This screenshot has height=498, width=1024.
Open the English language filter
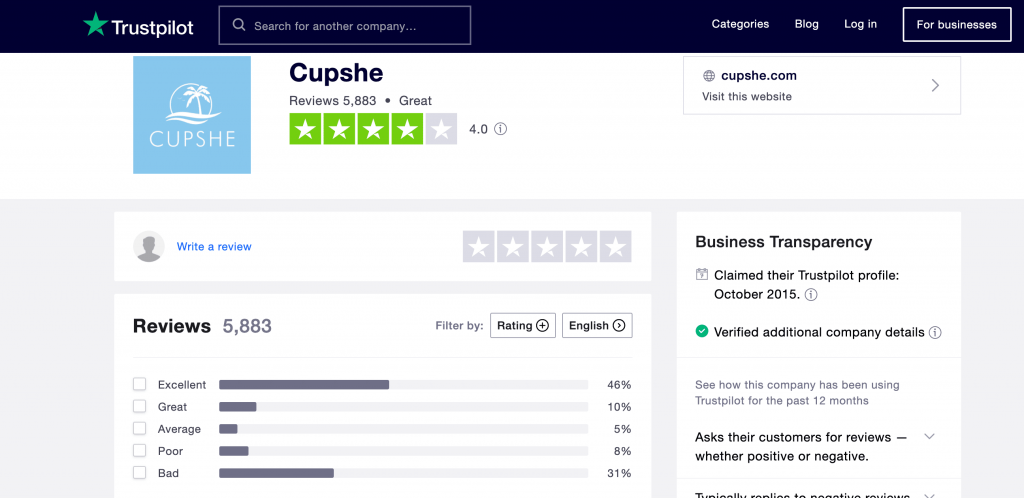pos(597,326)
